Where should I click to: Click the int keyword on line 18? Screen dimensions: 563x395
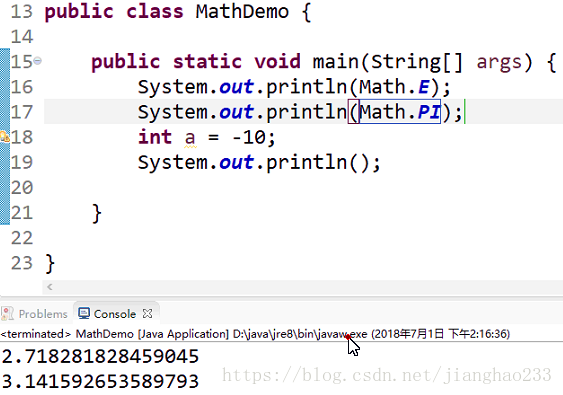pyautogui.click(x=155, y=137)
